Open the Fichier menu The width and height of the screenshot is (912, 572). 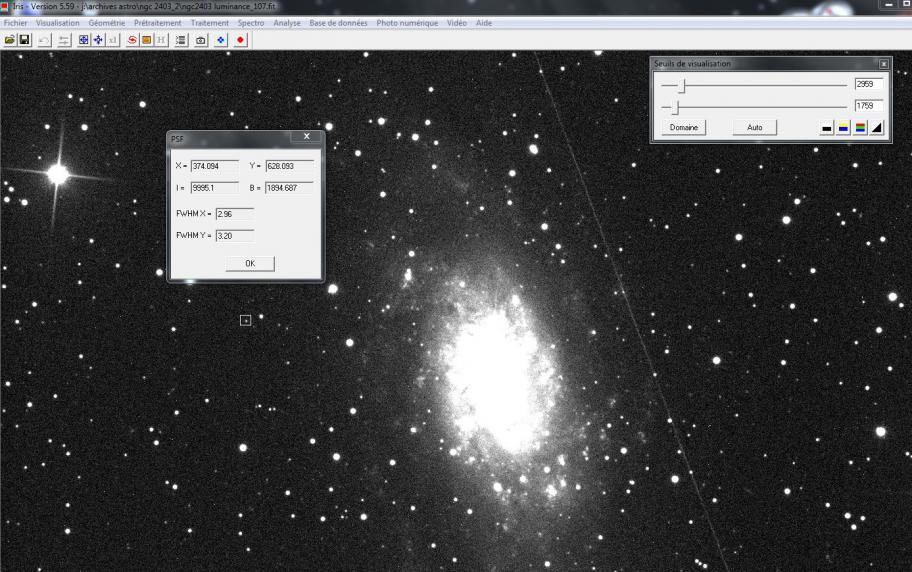pos(16,23)
